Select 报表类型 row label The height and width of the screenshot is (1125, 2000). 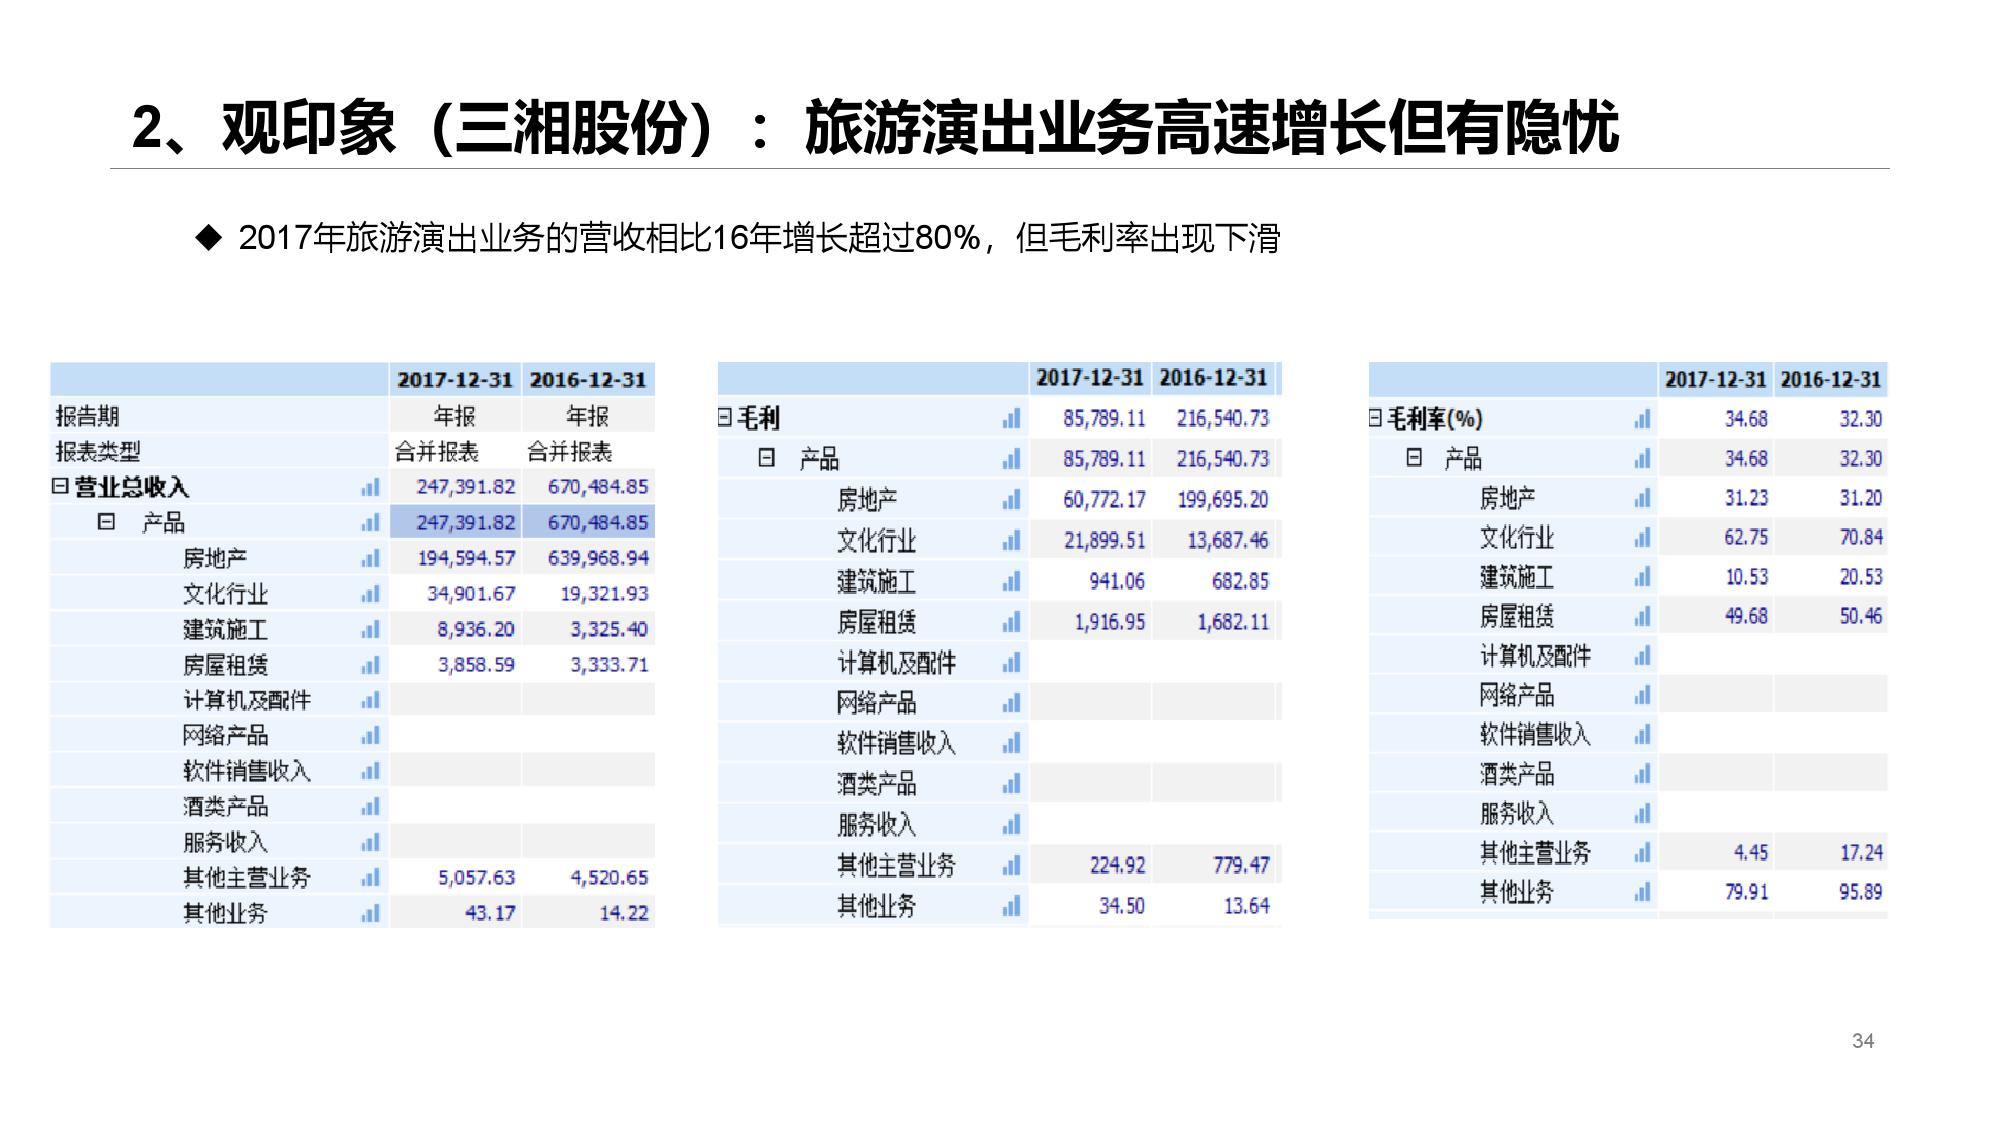click(98, 452)
